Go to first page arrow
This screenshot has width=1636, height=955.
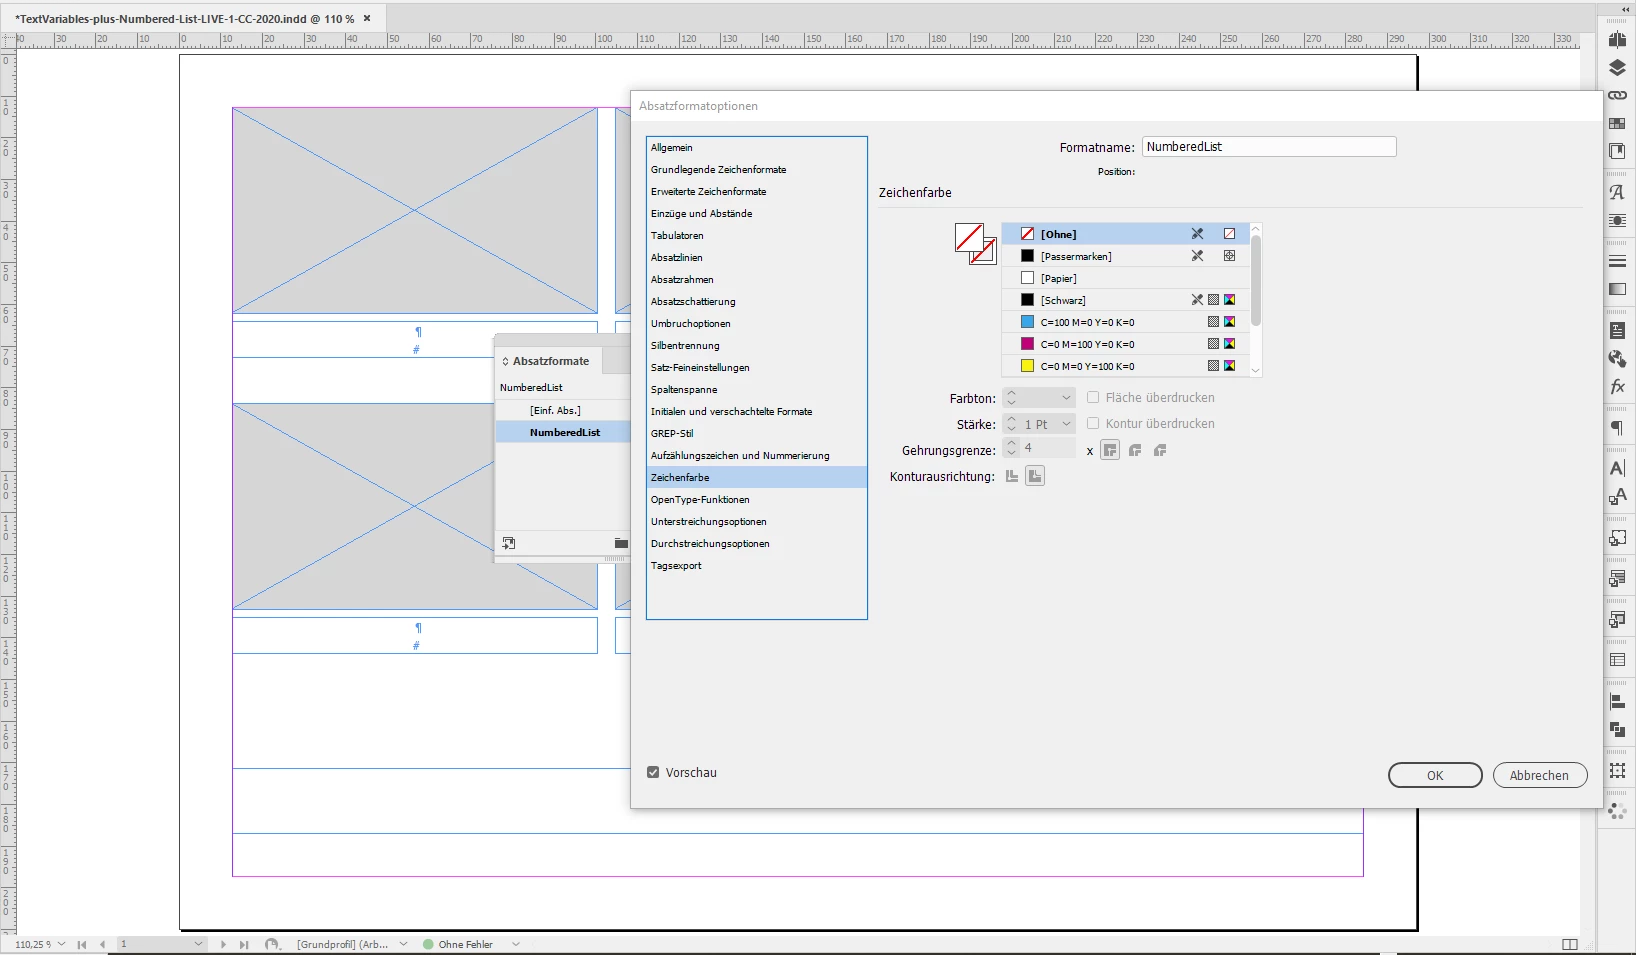pyautogui.click(x=82, y=944)
